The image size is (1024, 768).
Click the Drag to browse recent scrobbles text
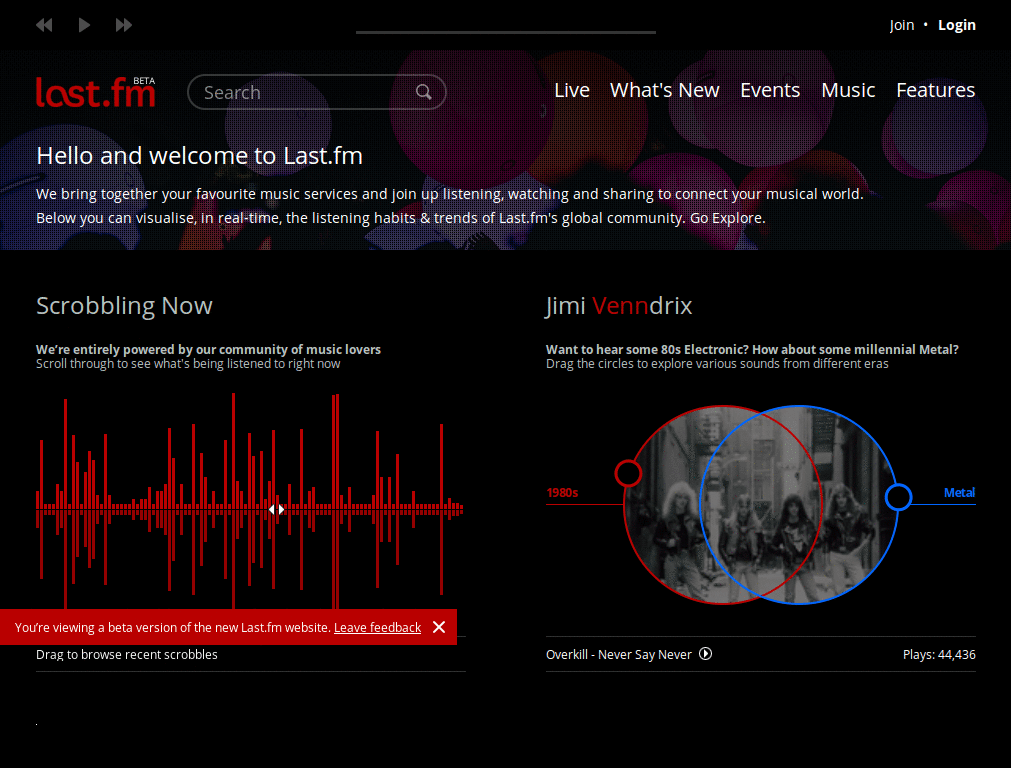pyautogui.click(x=127, y=654)
